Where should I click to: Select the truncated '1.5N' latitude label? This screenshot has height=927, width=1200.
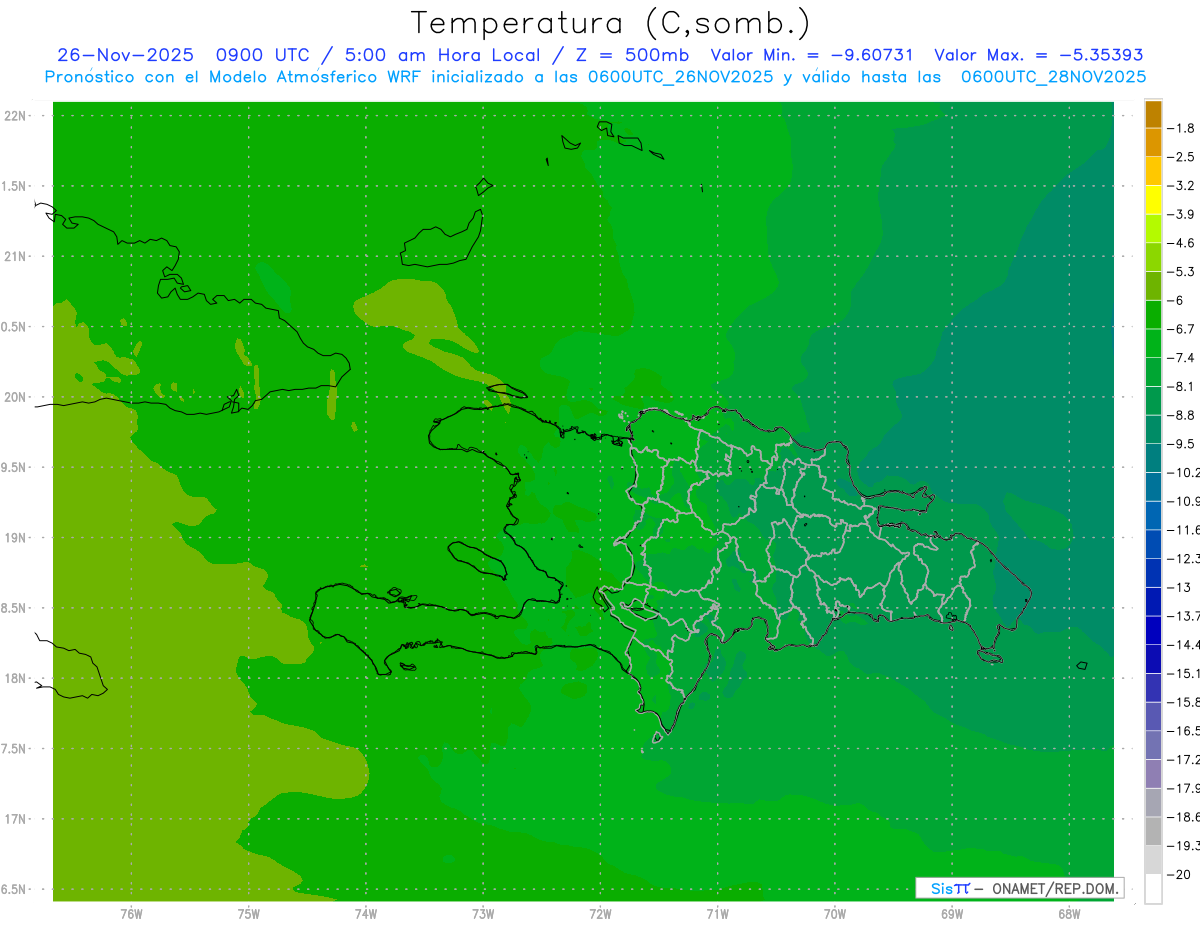coord(13,186)
